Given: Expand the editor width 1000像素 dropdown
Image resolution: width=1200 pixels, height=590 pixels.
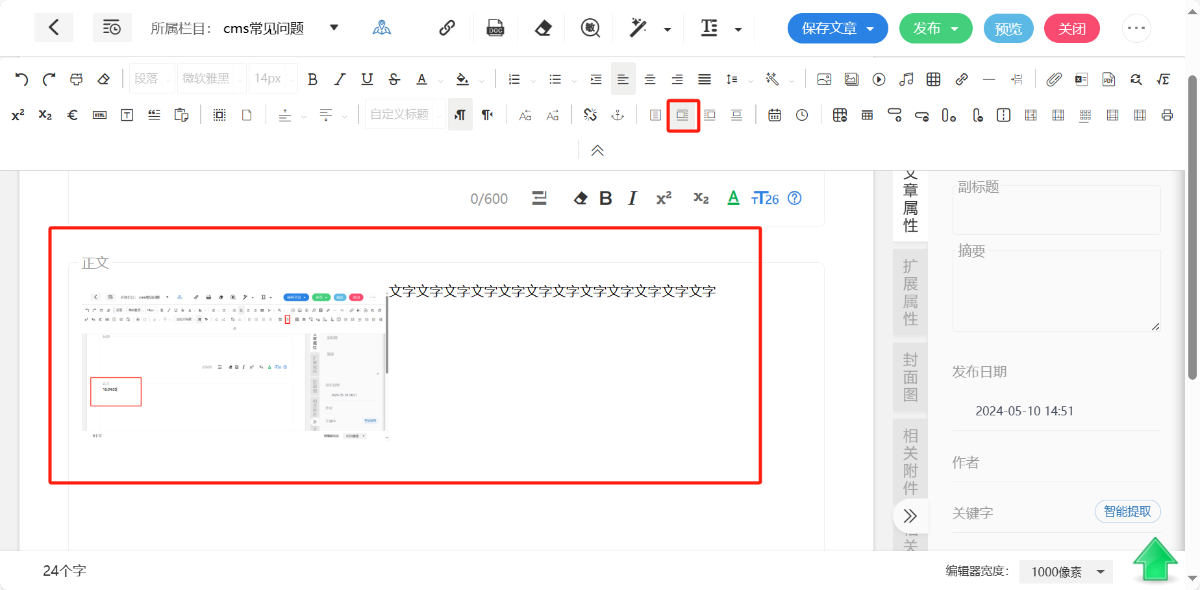Looking at the screenshot, I should (1066, 572).
